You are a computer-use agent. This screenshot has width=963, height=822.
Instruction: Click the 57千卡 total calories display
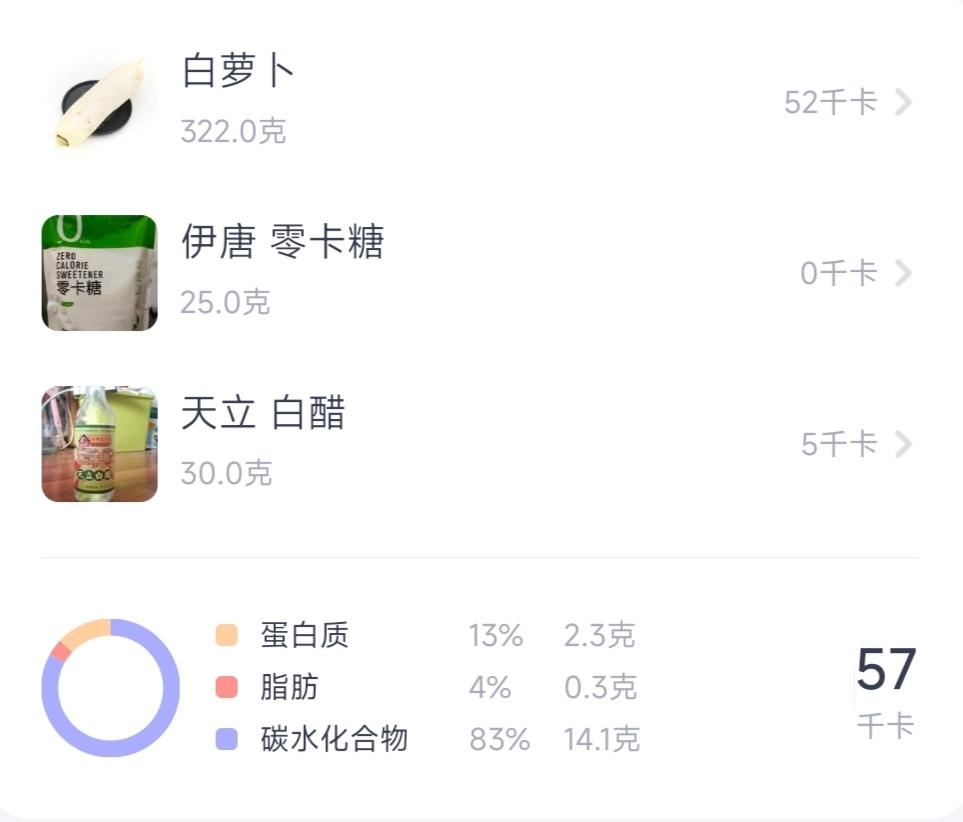point(888,690)
